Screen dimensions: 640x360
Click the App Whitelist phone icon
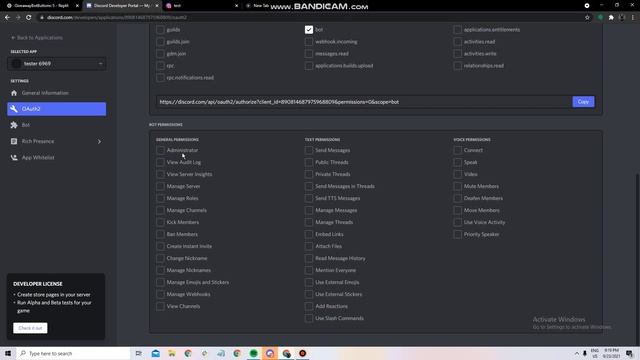[14, 158]
